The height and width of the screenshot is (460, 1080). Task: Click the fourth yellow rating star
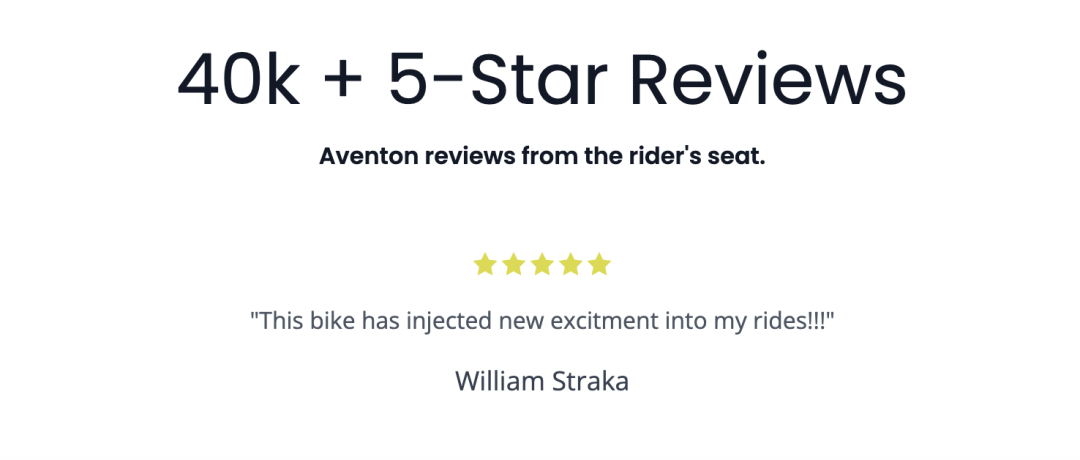pyautogui.click(x=571, y=264)
